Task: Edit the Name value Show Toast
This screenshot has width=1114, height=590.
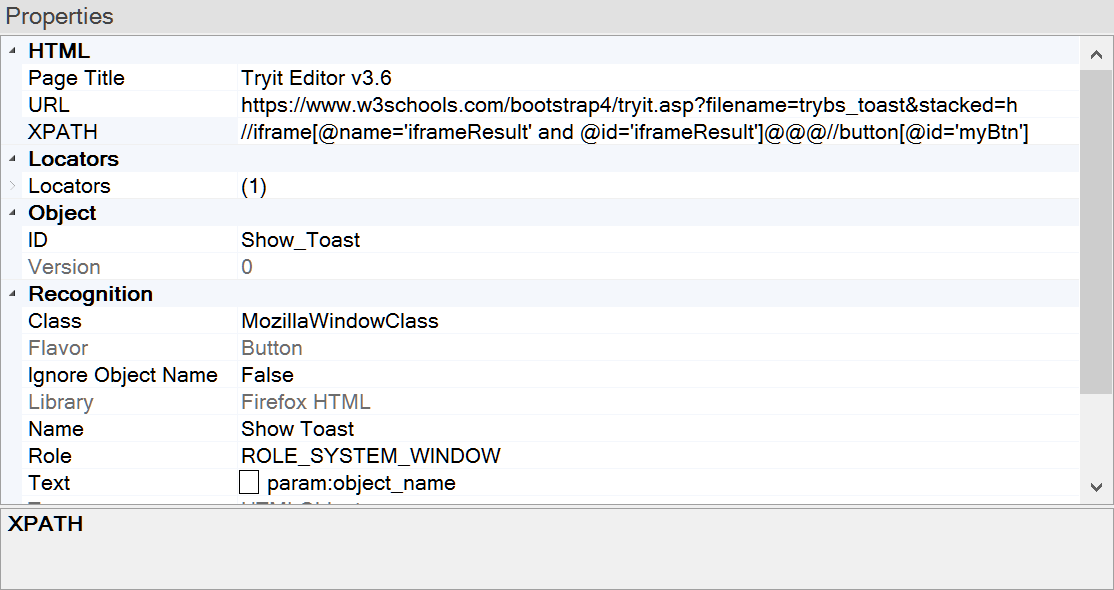Action: (297, 429)
